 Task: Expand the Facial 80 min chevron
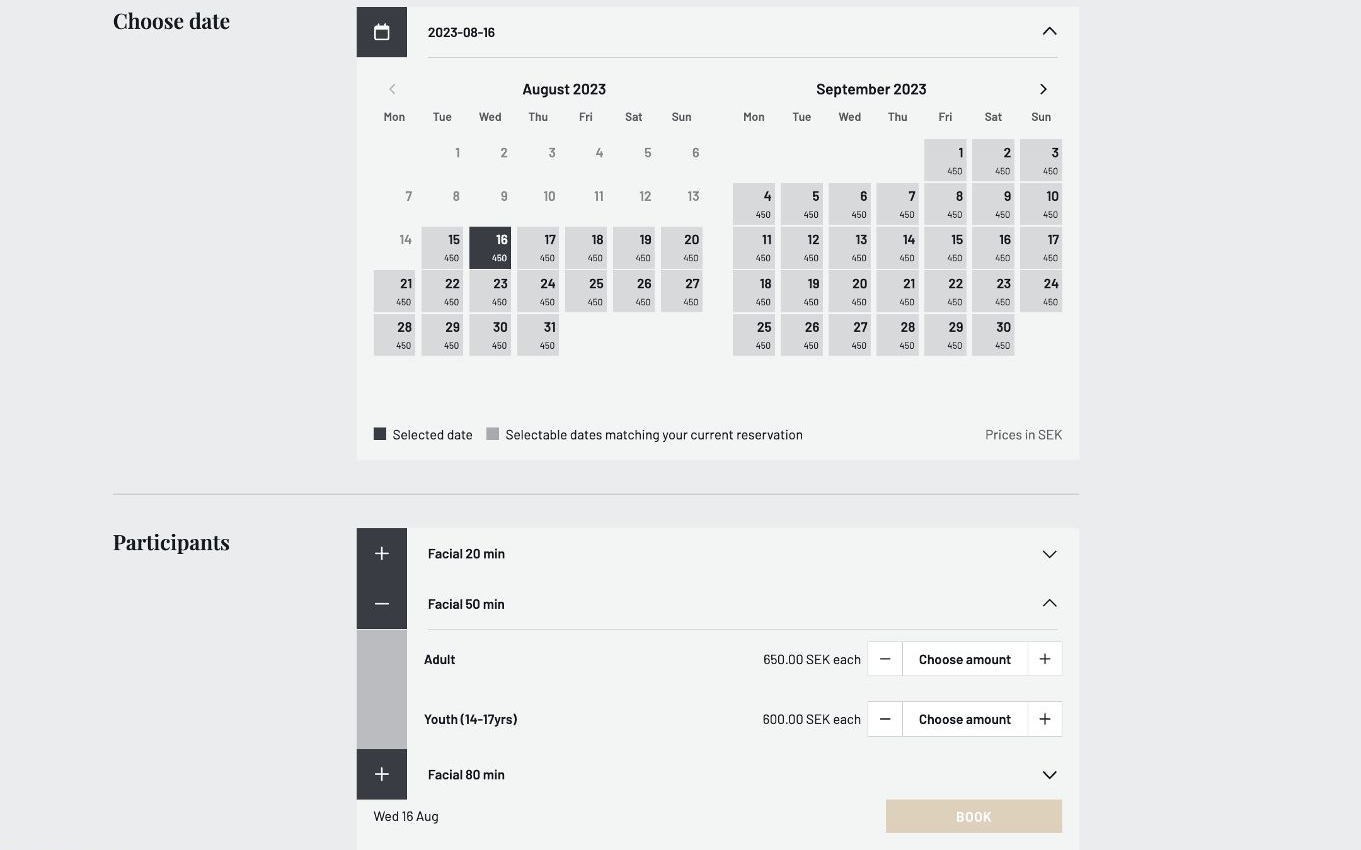(x=1049, y=775)
